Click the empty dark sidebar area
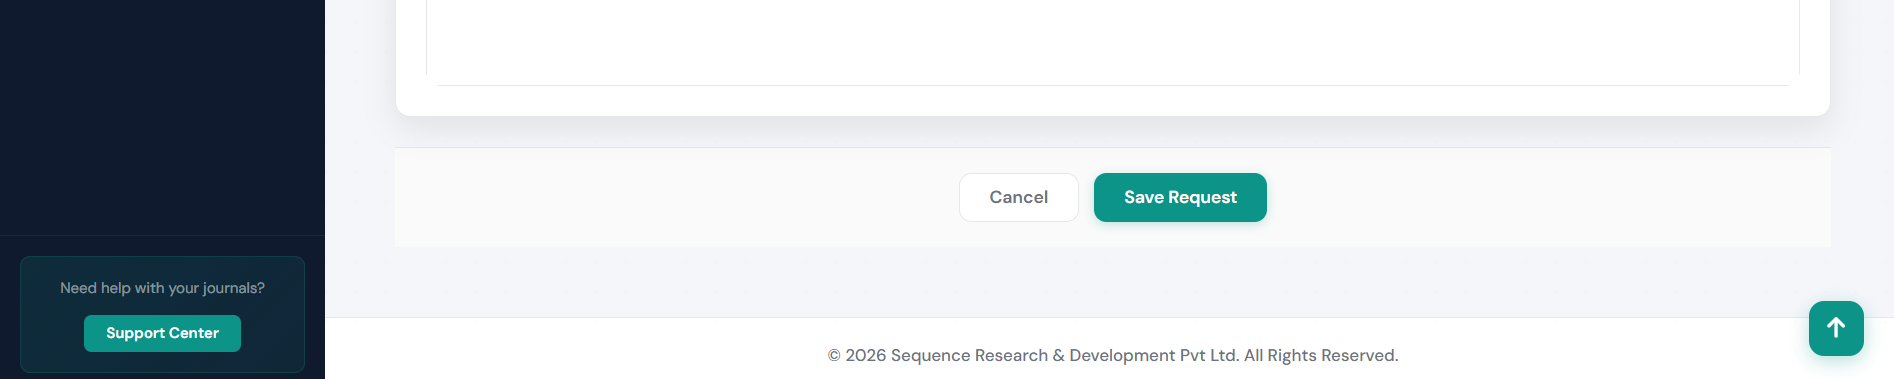Screen dimensions: 1894x379 click(162, 115)
